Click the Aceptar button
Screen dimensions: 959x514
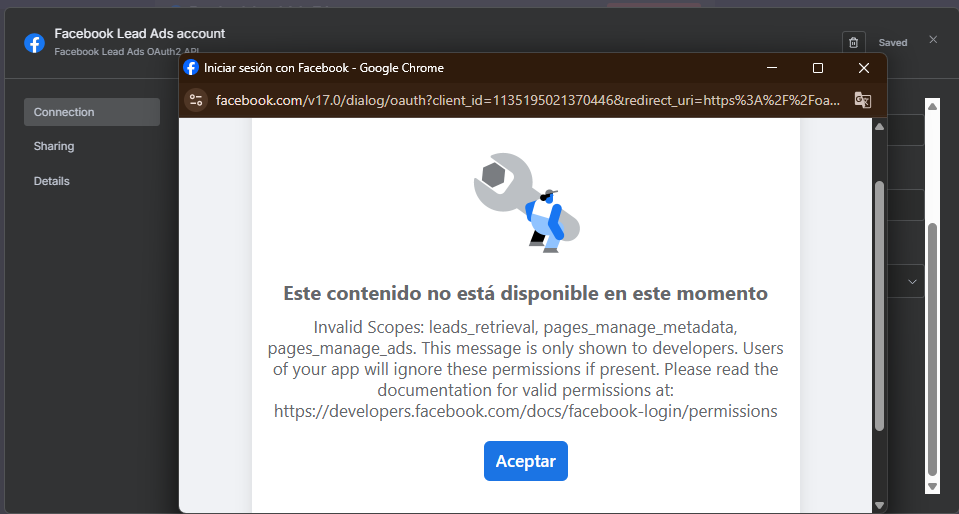[525, 461]
